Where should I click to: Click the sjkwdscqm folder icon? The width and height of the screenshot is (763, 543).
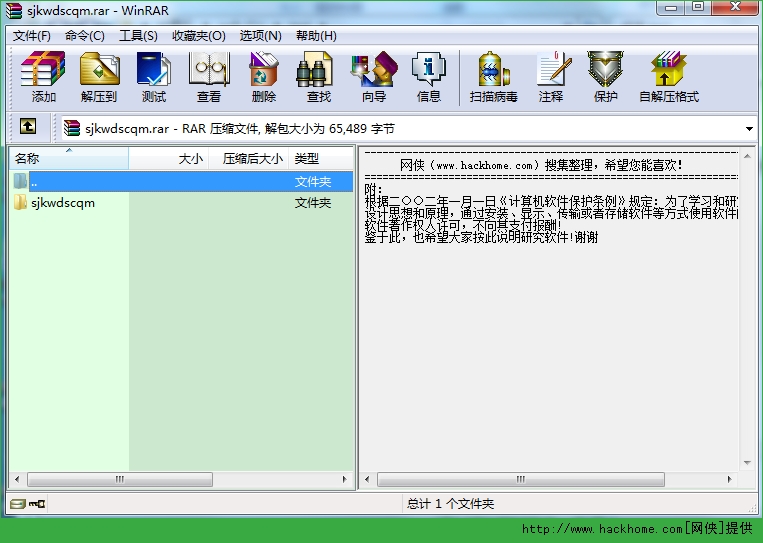tap(20, 202)
